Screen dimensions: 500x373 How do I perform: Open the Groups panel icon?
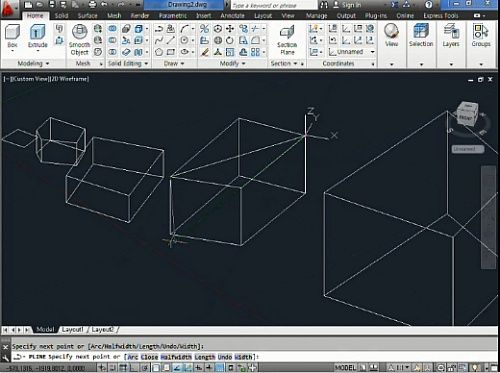coord(480,32)
